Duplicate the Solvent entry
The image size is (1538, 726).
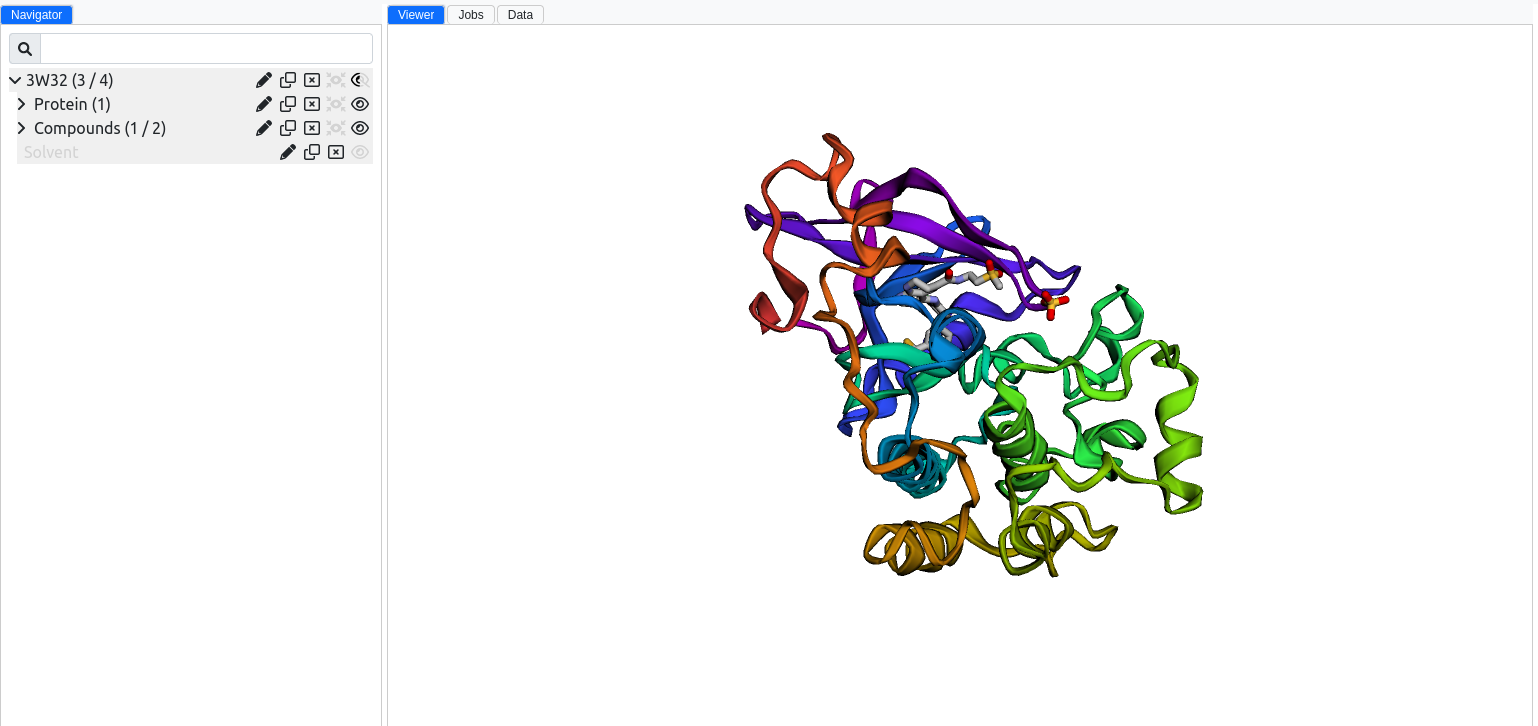pos(312,152)
